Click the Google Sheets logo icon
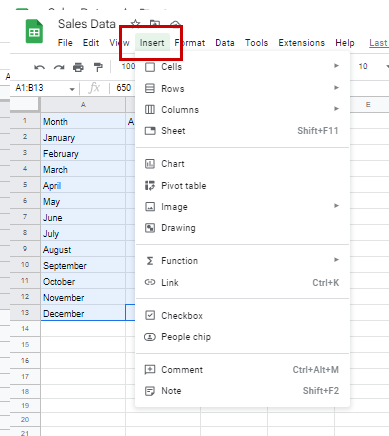 click(34, 32)
